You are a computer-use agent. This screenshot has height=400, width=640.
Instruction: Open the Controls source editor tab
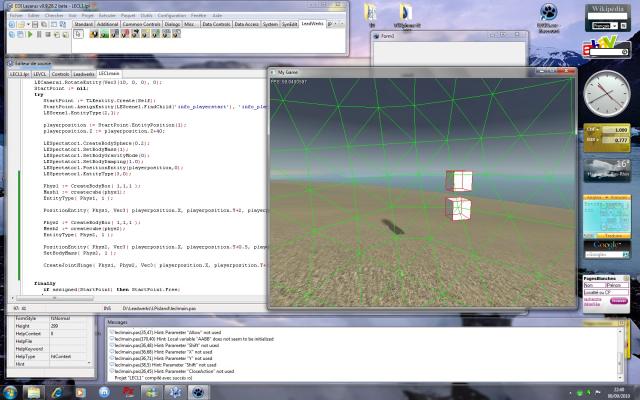click(60, 74)
